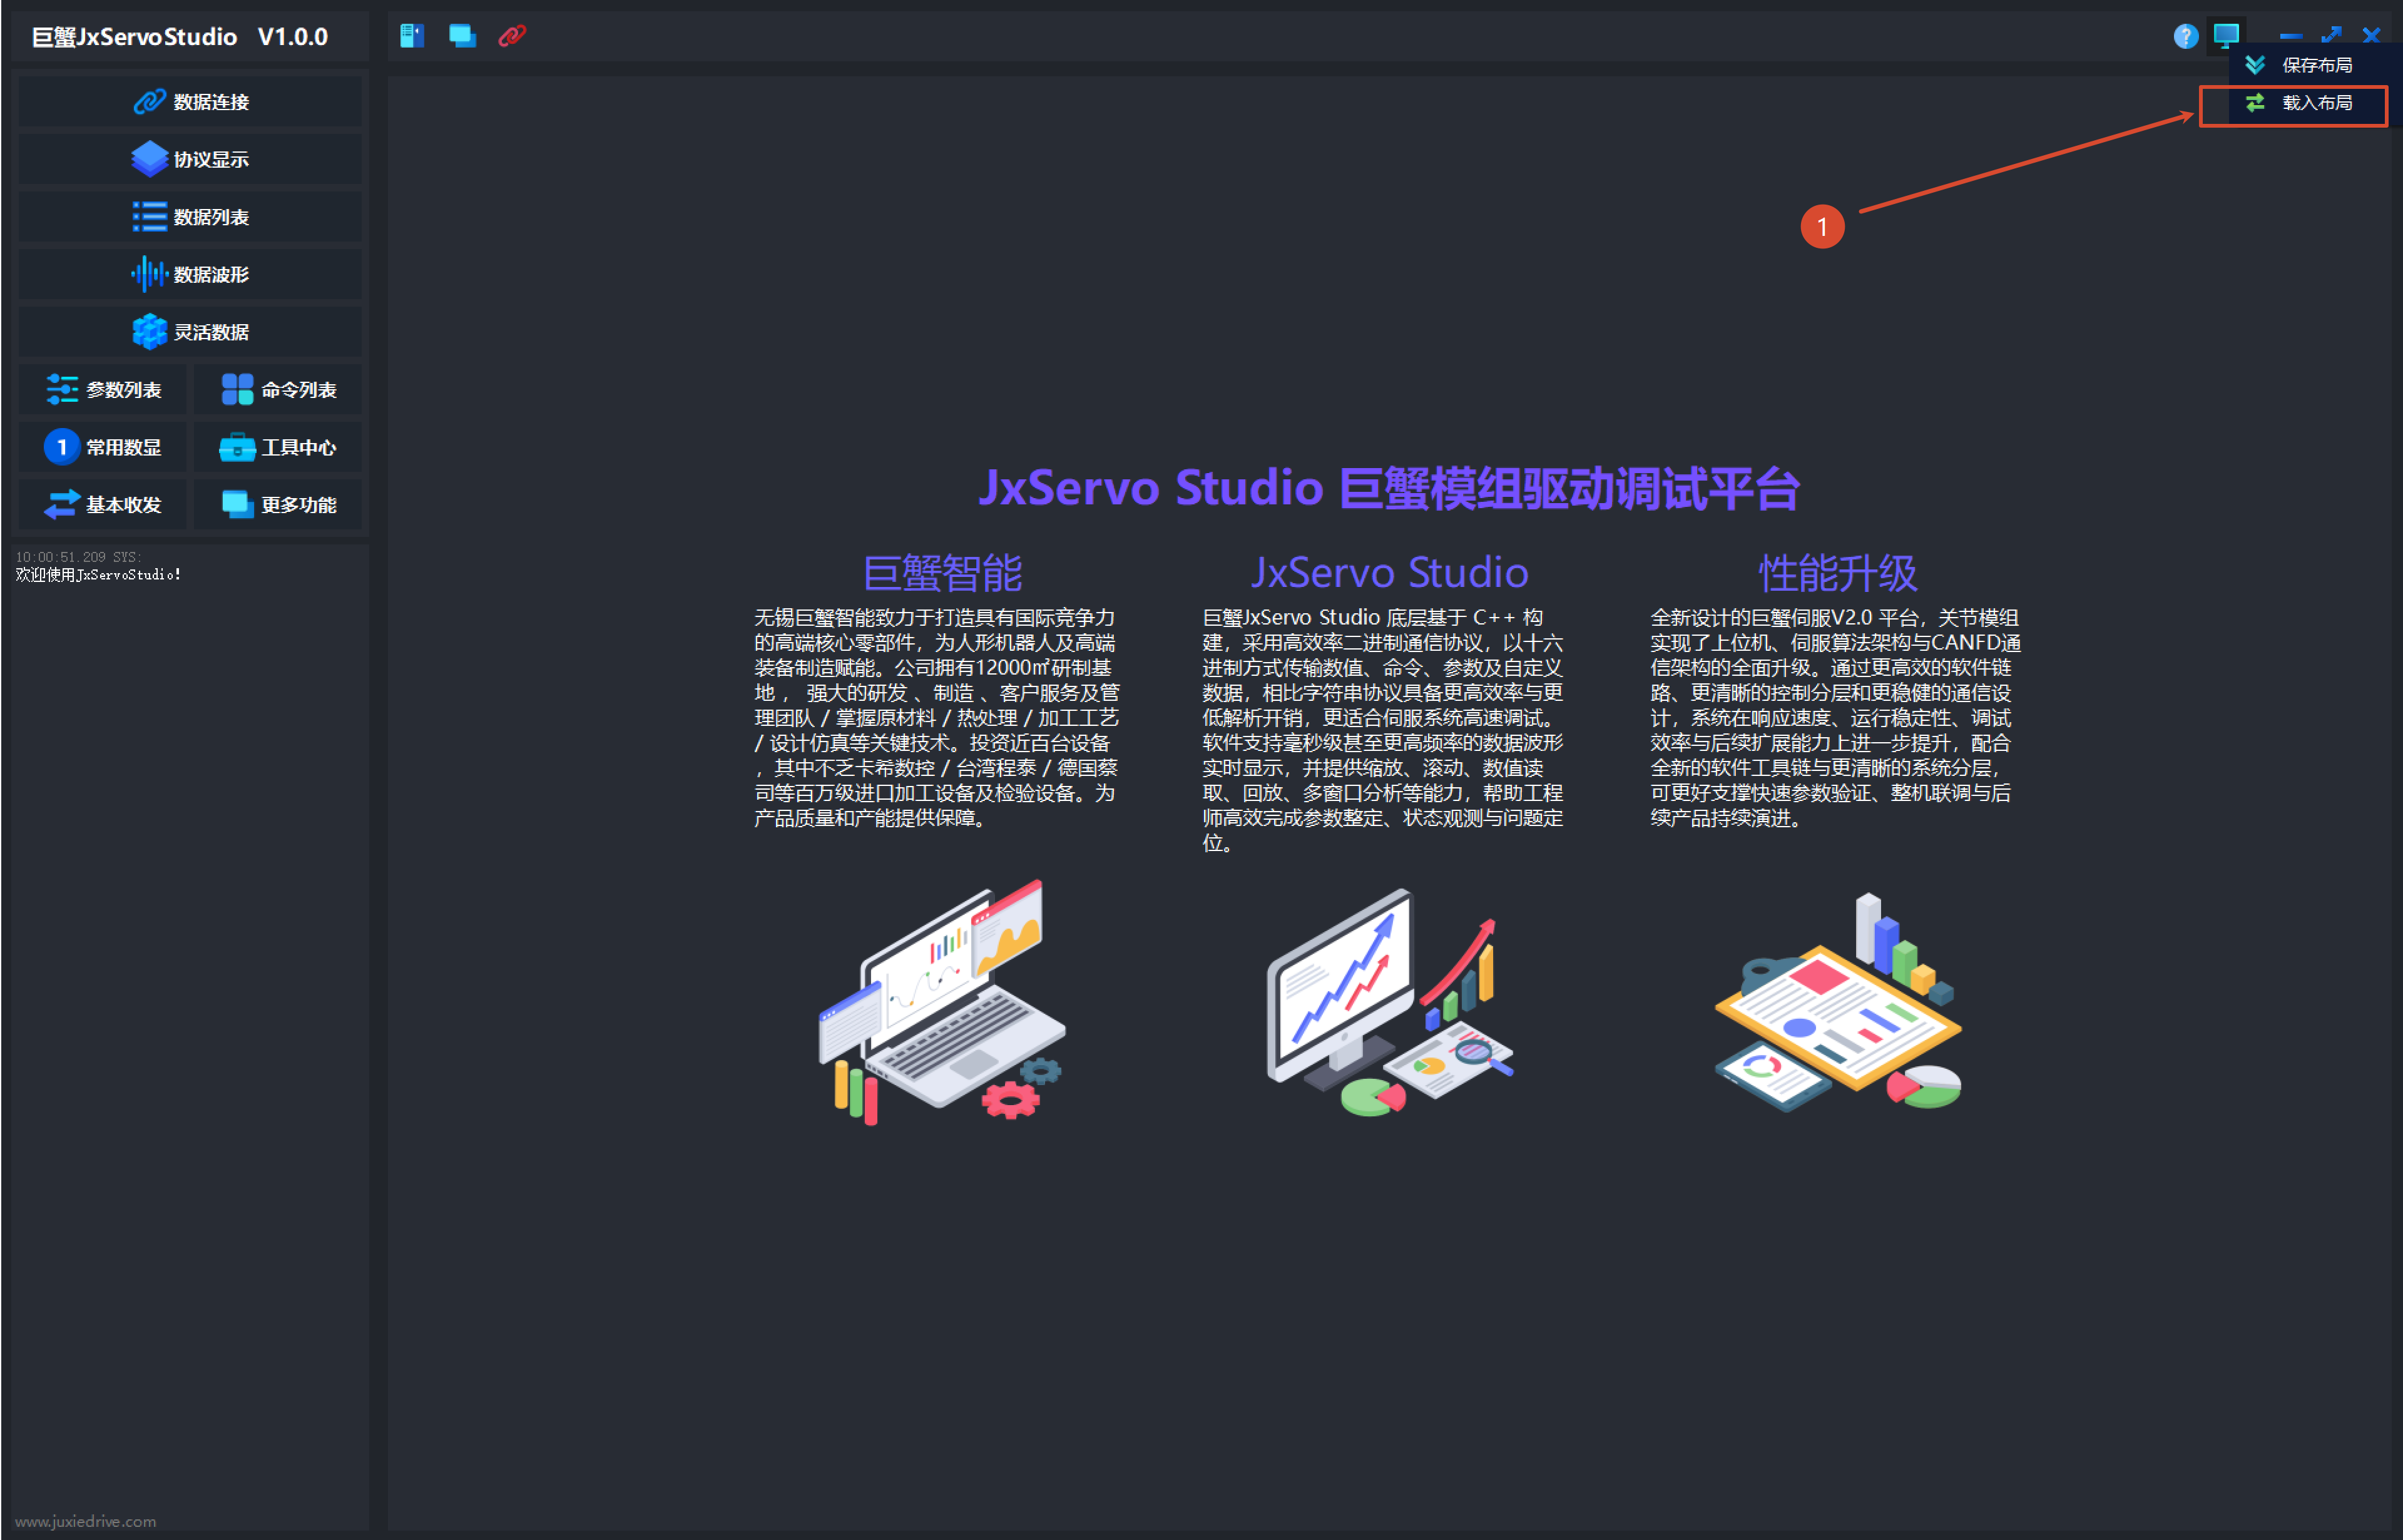Click the red link connection toolbar icon
Viewport: 2403px width, 1540px height.
pos(512,36)
